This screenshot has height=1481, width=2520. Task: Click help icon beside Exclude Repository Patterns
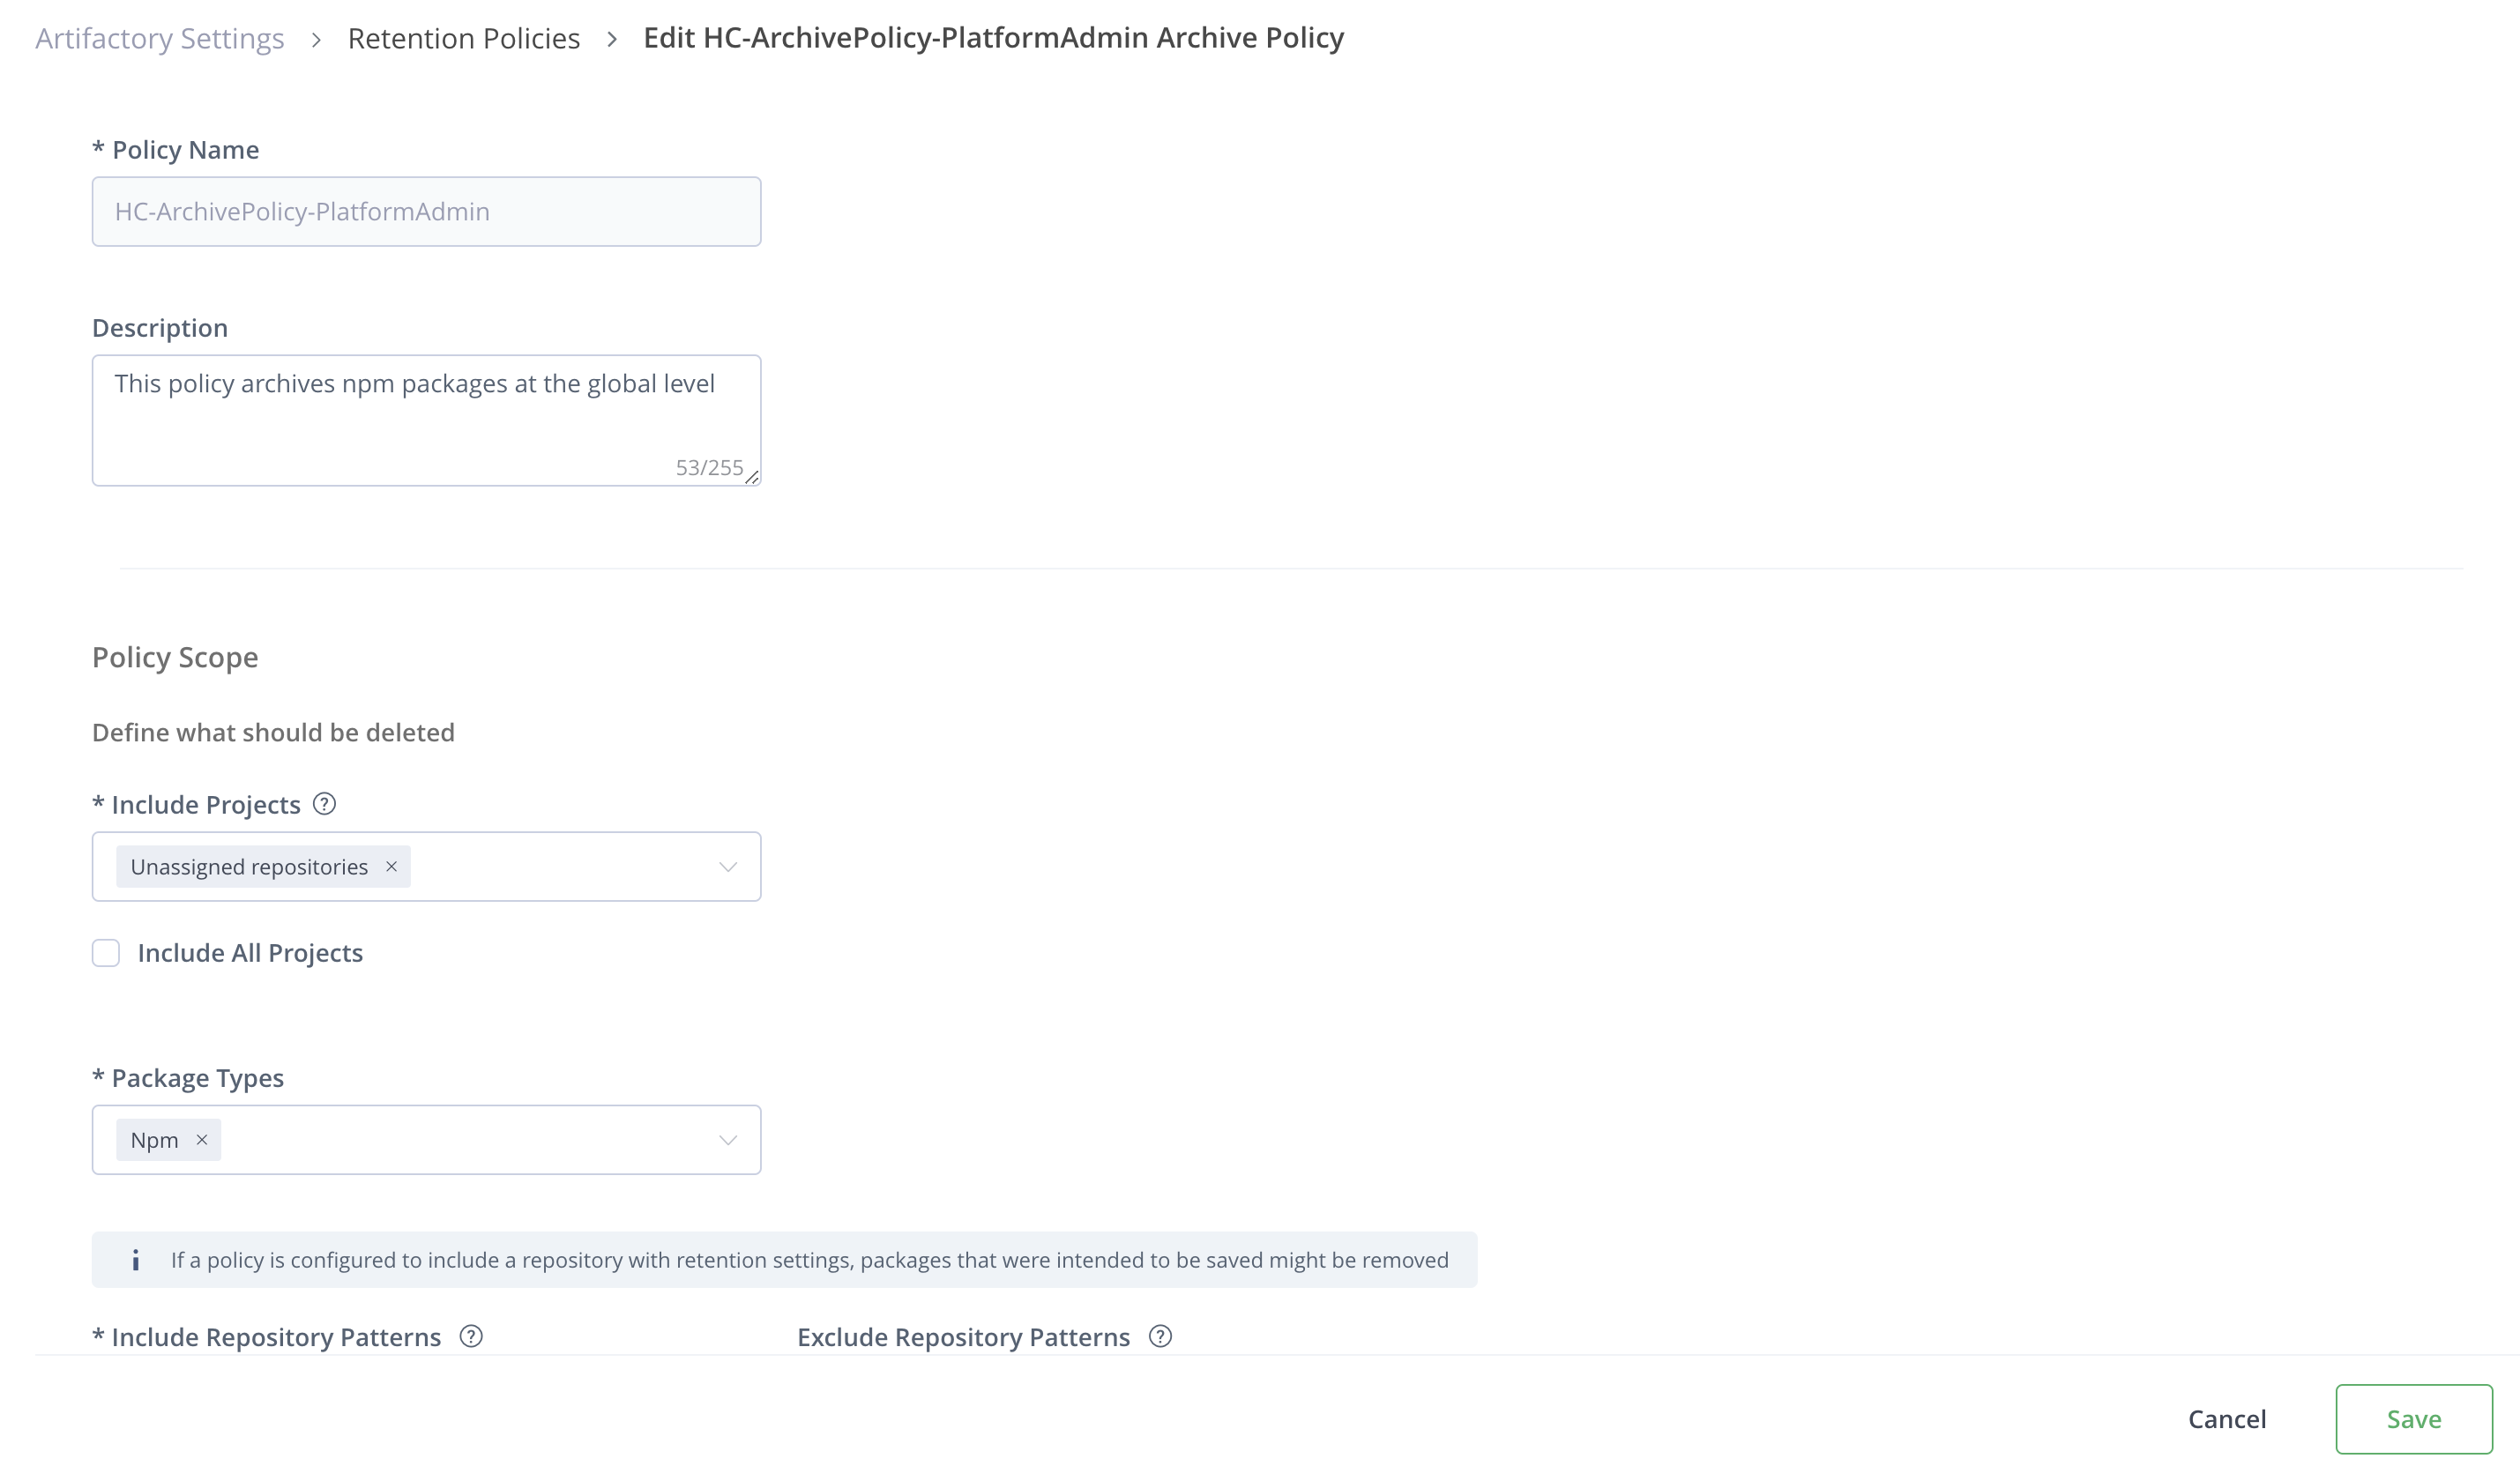pyautogui.click(x=1160, y=1336)
